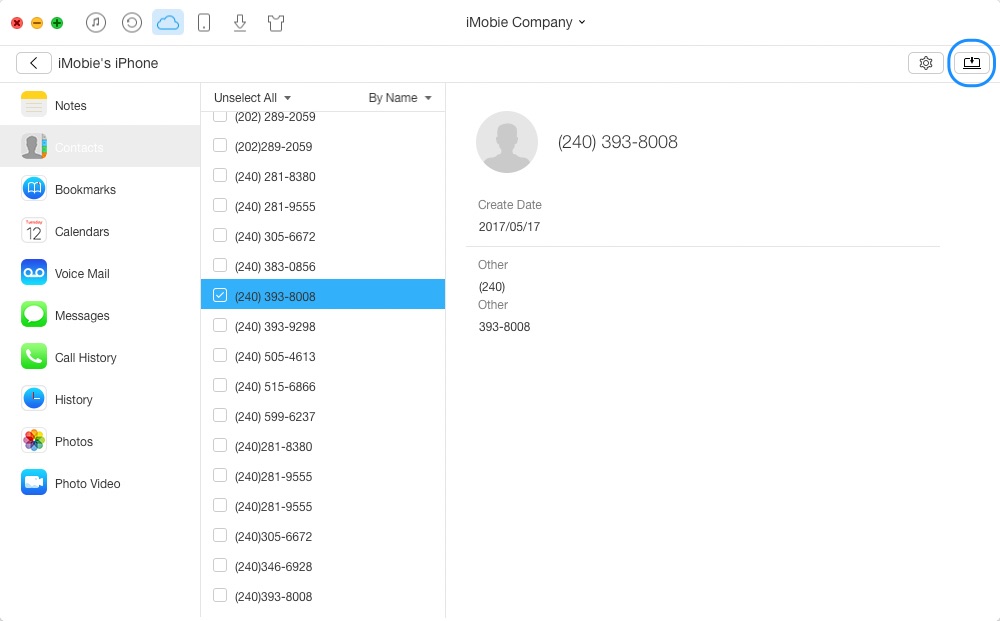Open the T-shirt skin icon
This screenshot has height=621, width=1000.
tap(276, 22)
